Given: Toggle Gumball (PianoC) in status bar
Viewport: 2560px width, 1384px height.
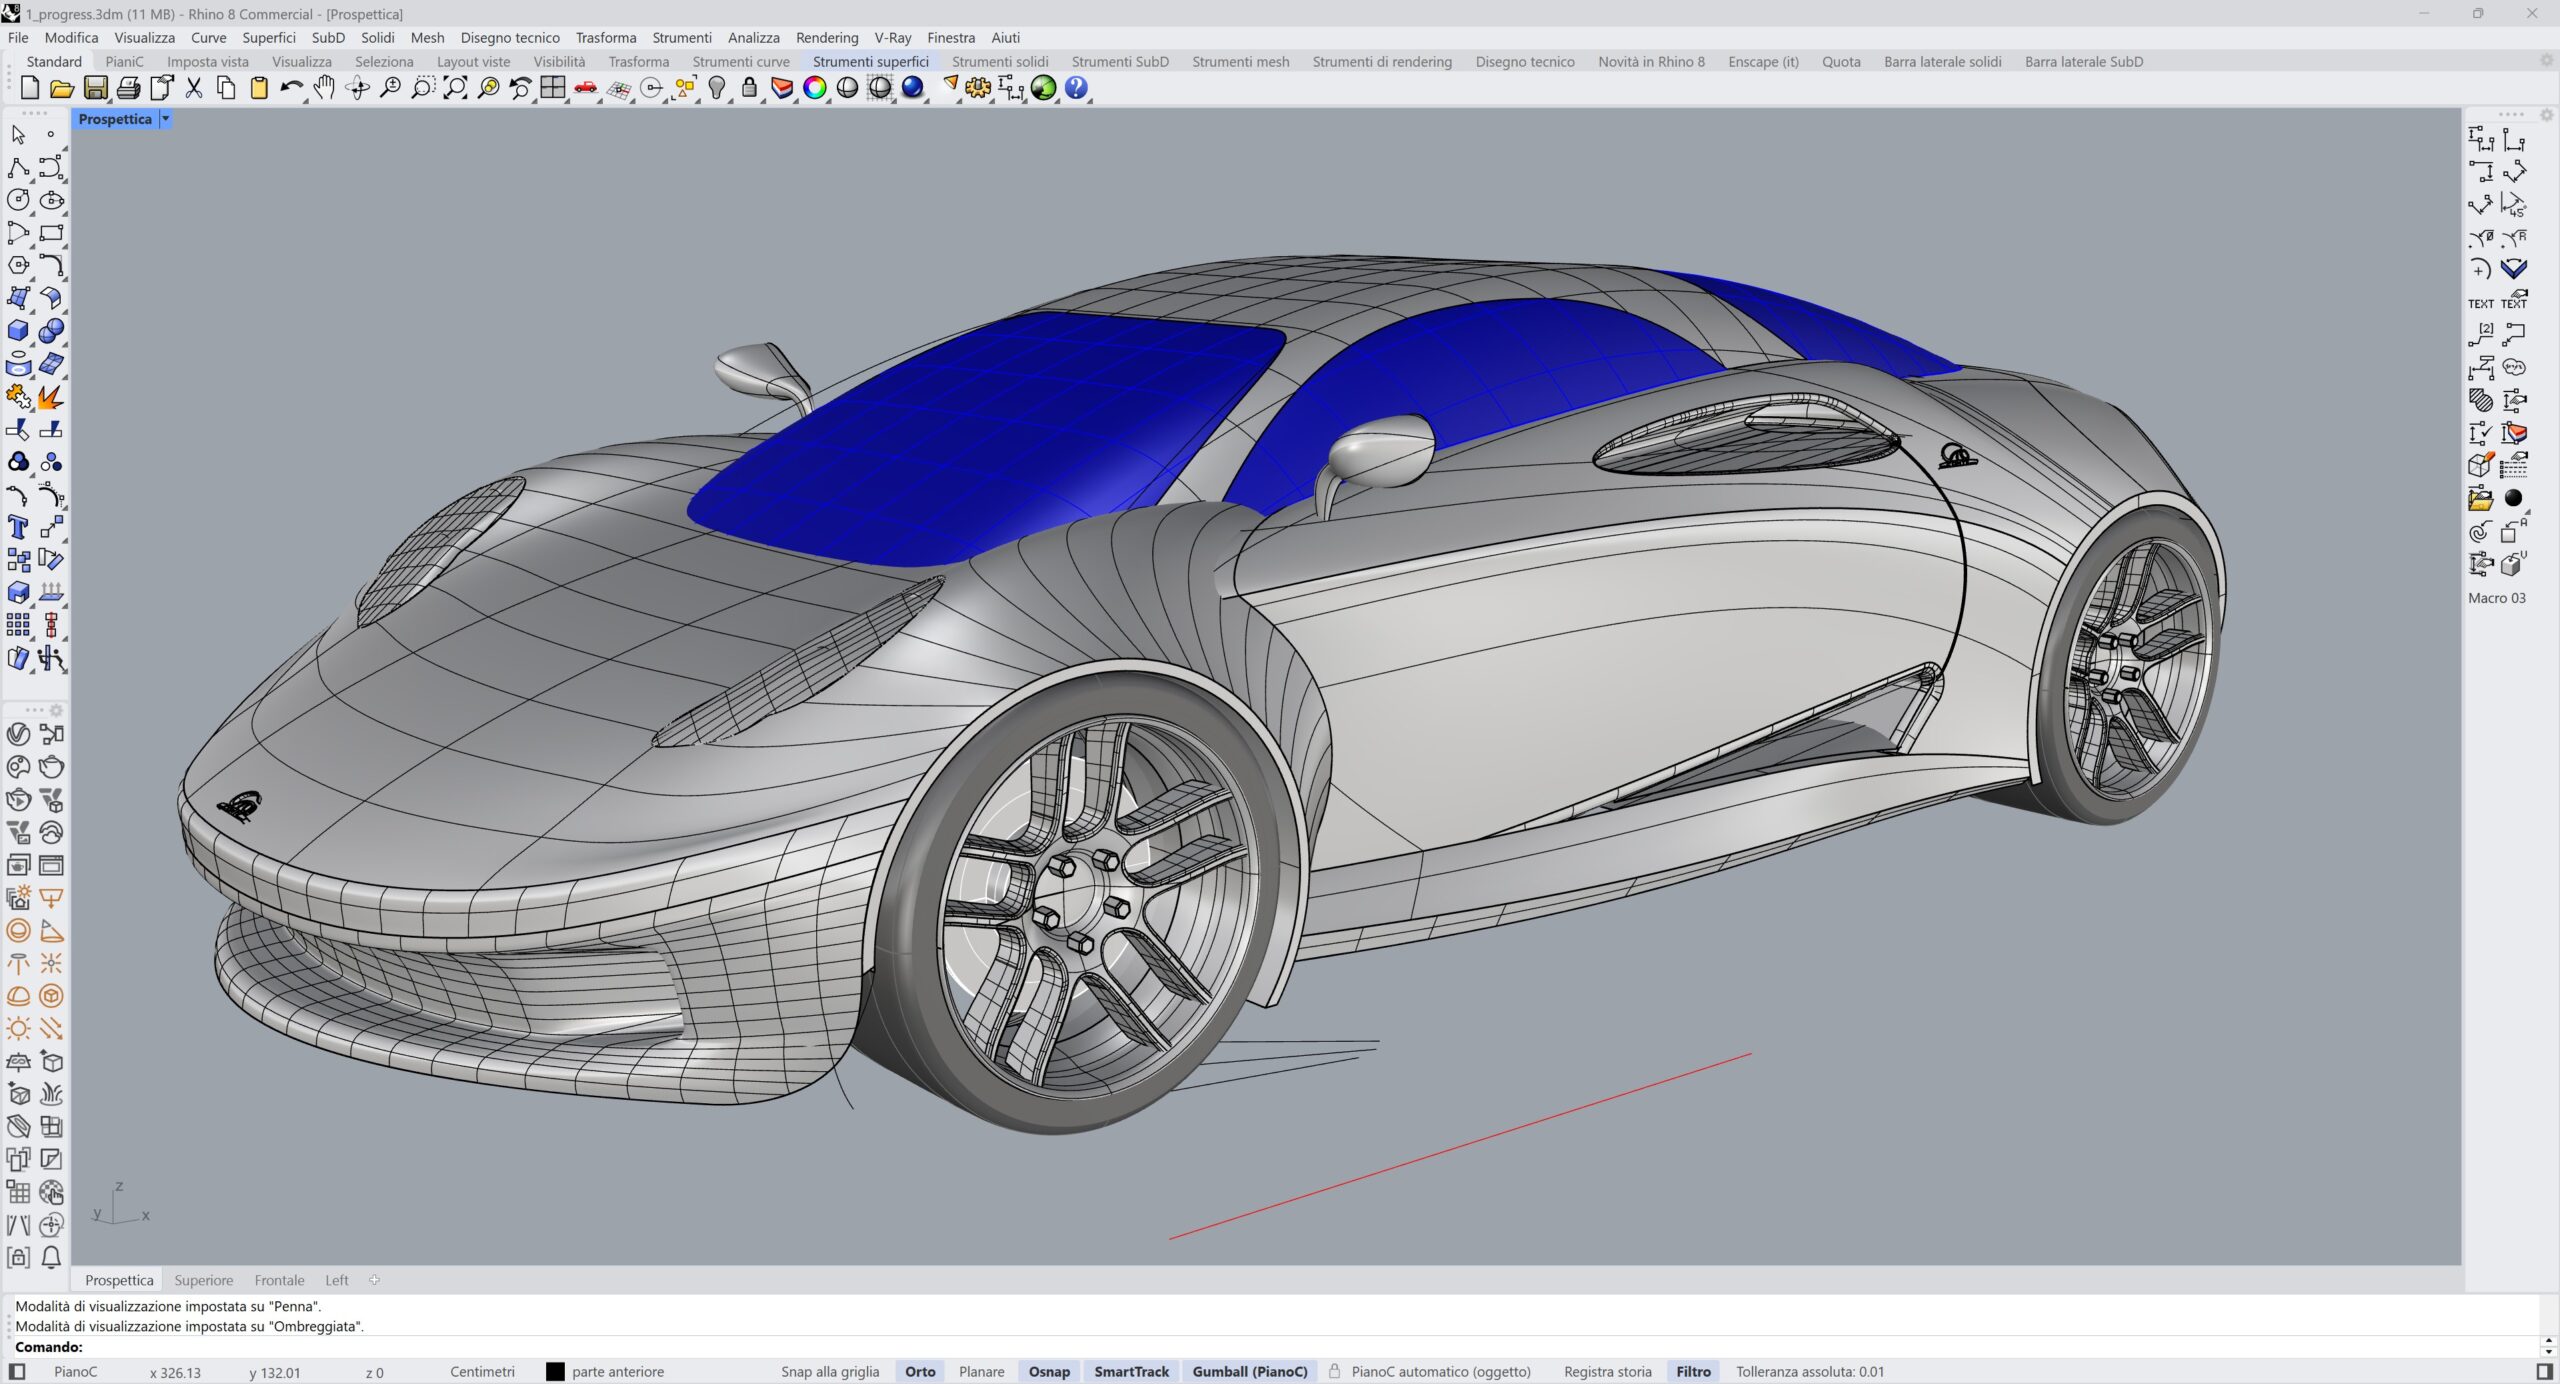Looking at the screenshot, I should (1249, 1371).
